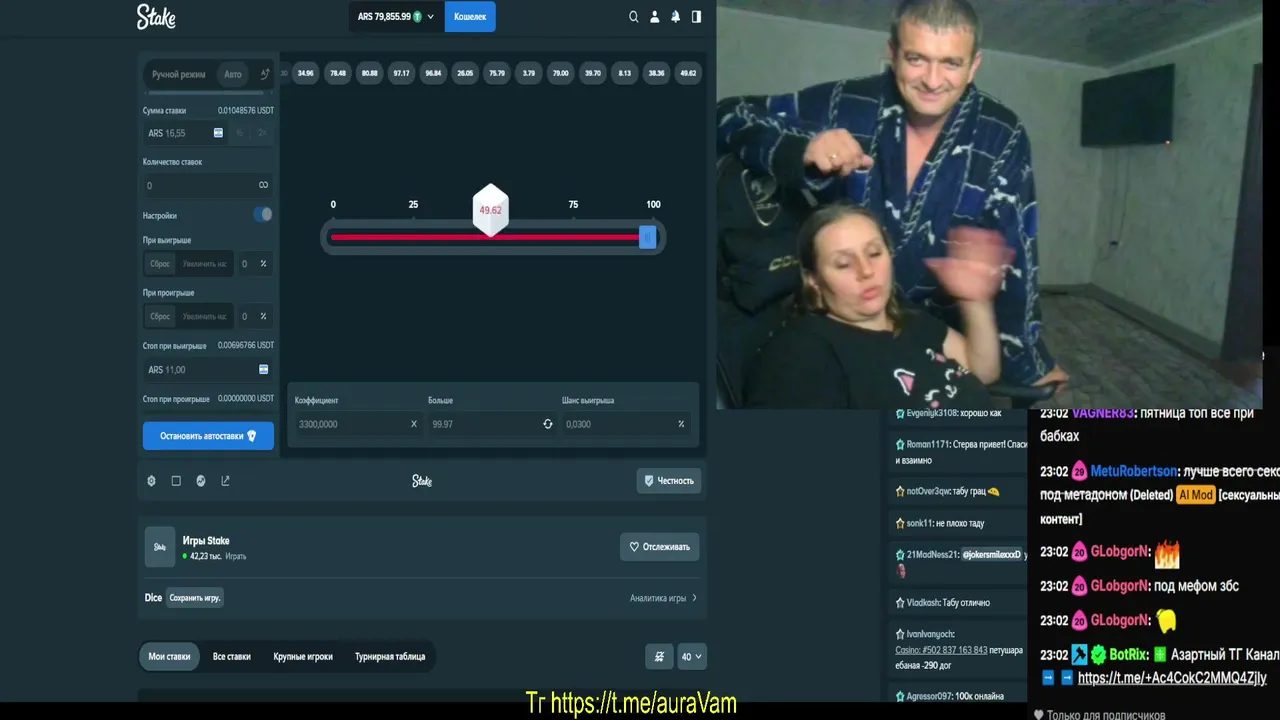The height and width of the screenshot is (720, 1280).
Task: Toggle theatre mode square icon
Action: (176, 481)
